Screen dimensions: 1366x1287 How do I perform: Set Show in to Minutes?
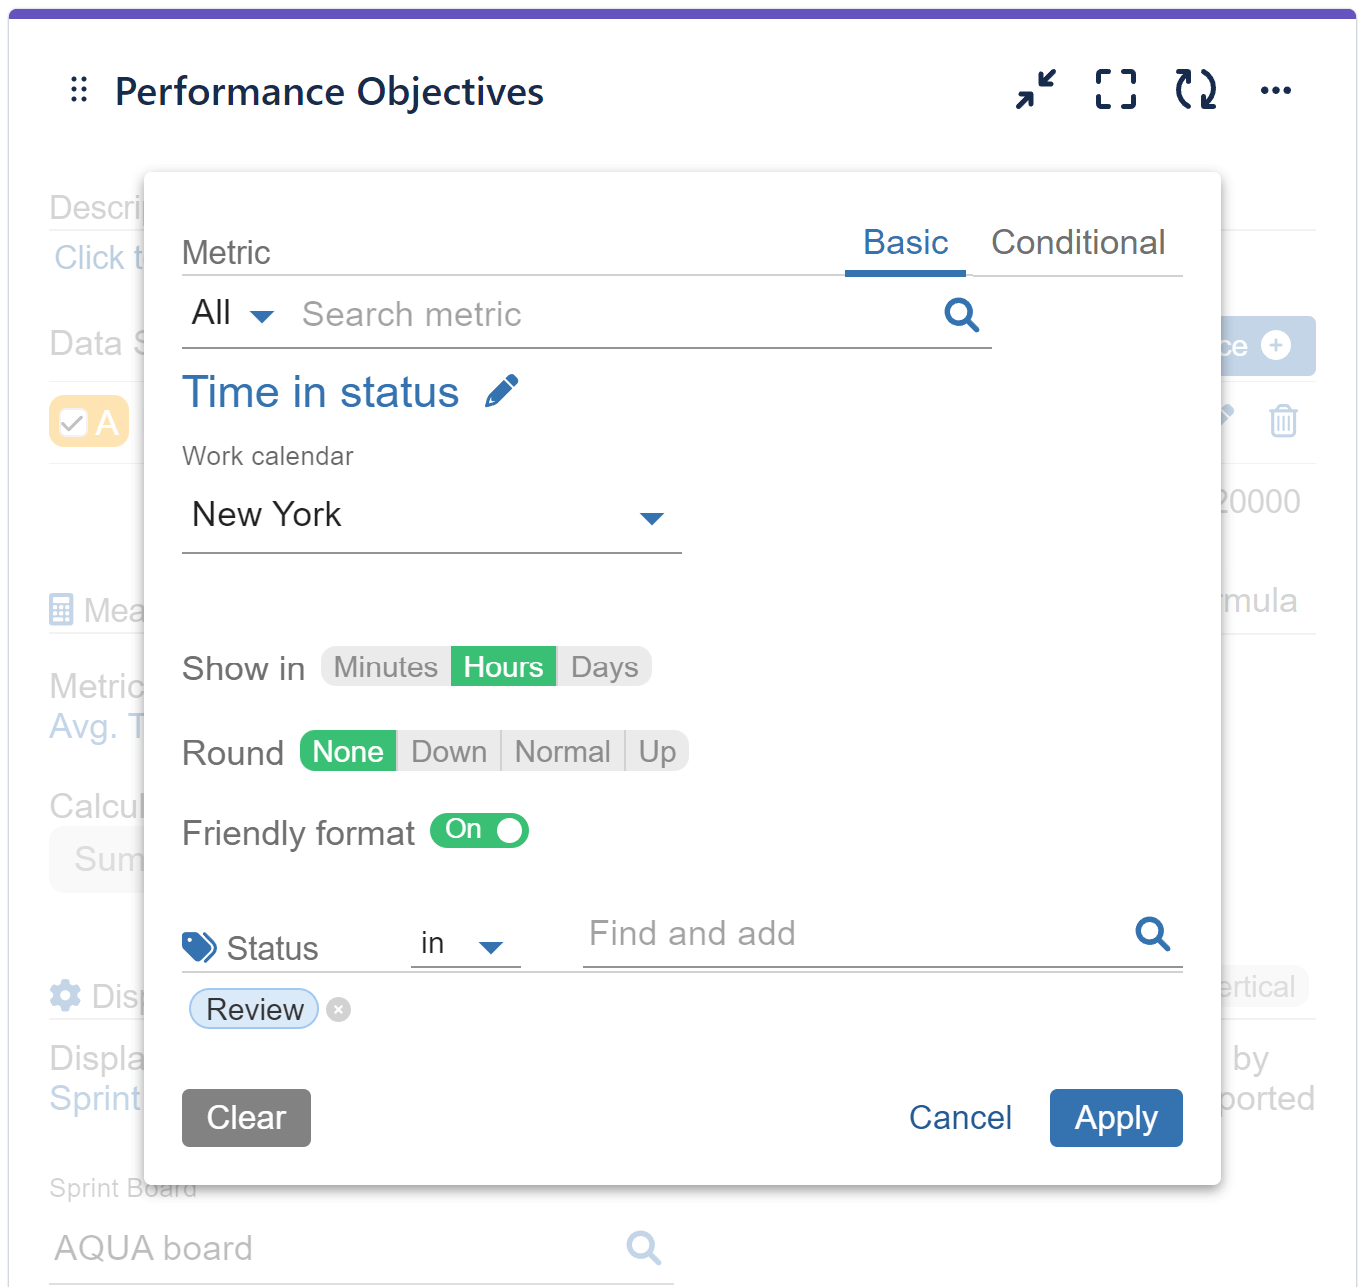[x=386, y=667]
